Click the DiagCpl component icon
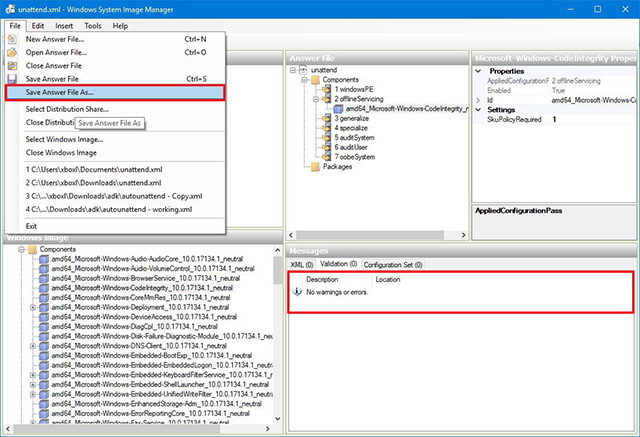 (x=44, y=326)
